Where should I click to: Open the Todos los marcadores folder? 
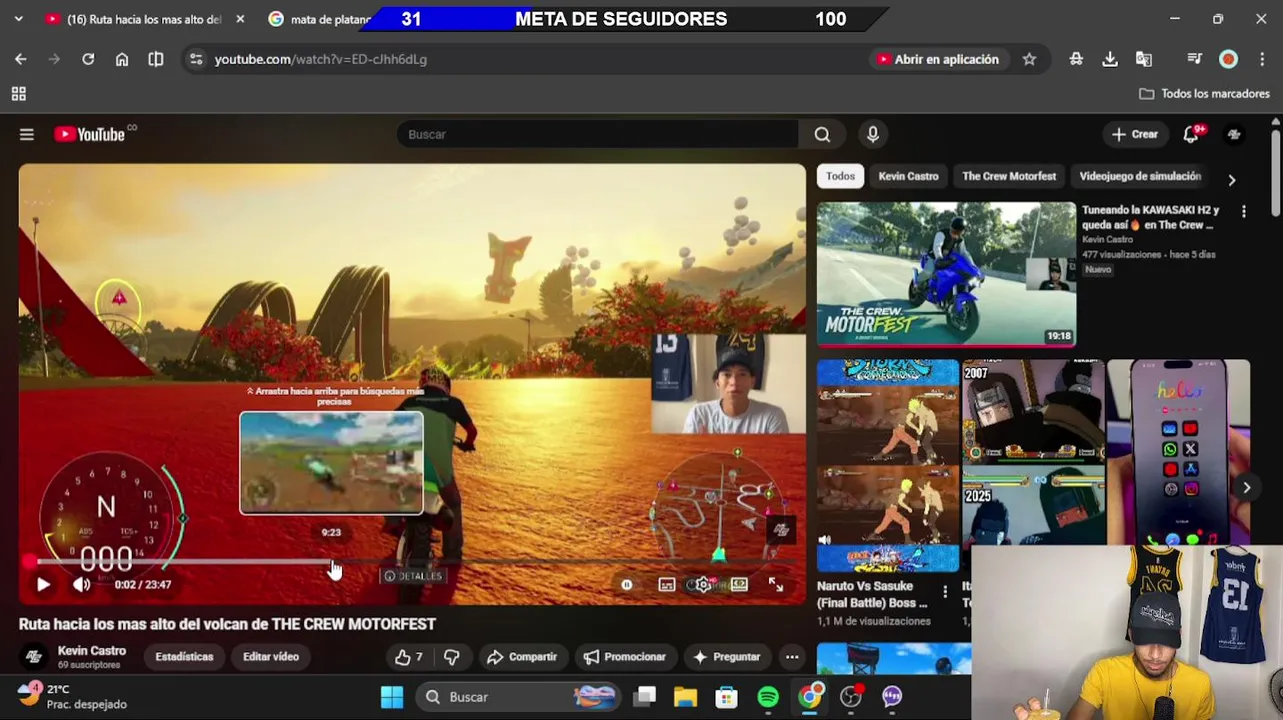1205,94
